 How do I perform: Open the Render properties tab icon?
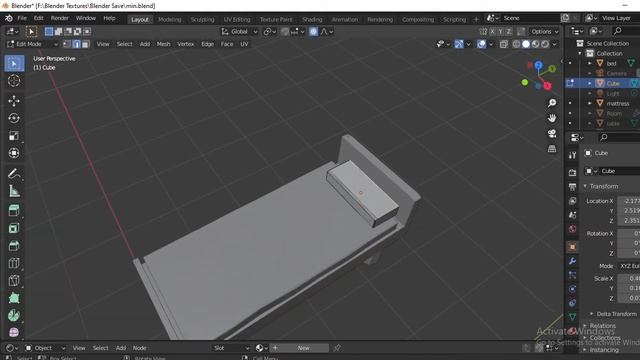tap(572, 173)
